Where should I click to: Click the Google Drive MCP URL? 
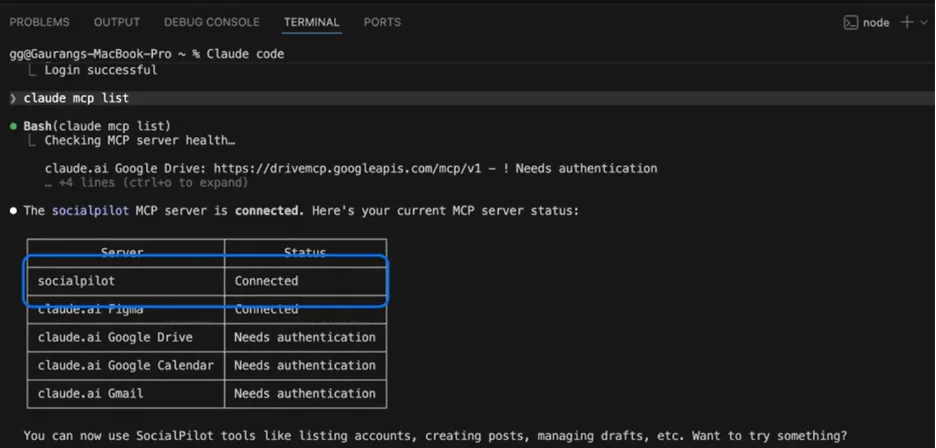pyautogui.click(x=347, y=168)
